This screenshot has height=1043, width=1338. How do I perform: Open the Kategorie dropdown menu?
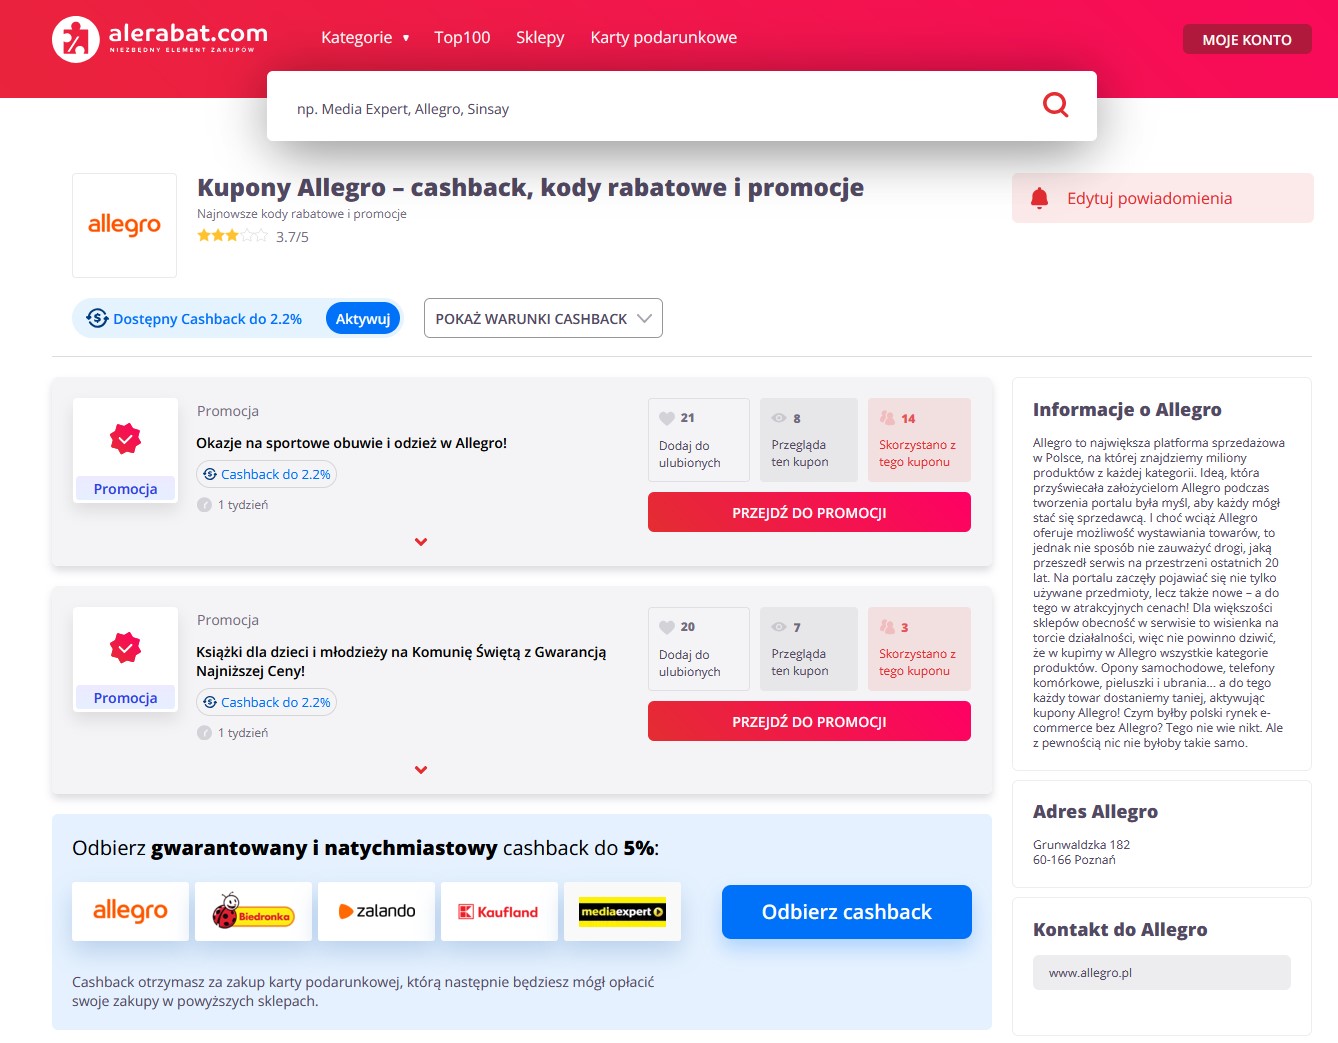click(365, 37)
